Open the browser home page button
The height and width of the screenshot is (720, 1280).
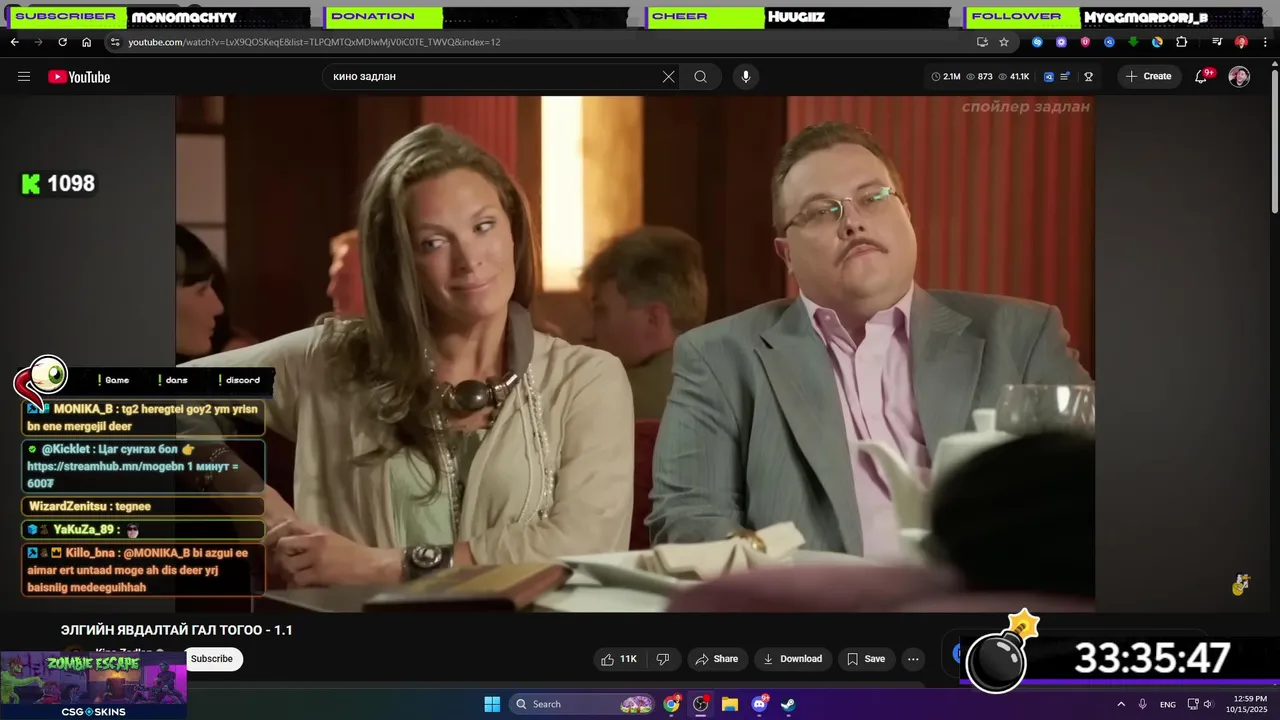tap(86, 42)
